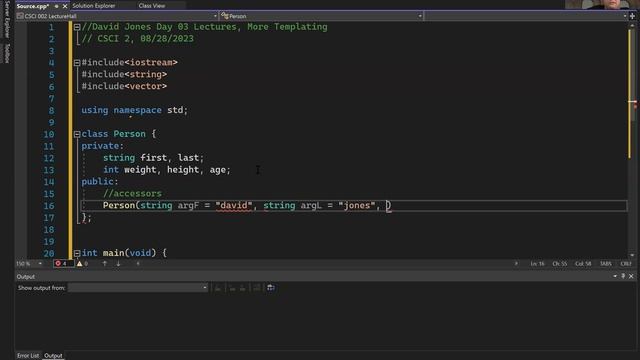Click the #include<vector> line

[124, 86]
